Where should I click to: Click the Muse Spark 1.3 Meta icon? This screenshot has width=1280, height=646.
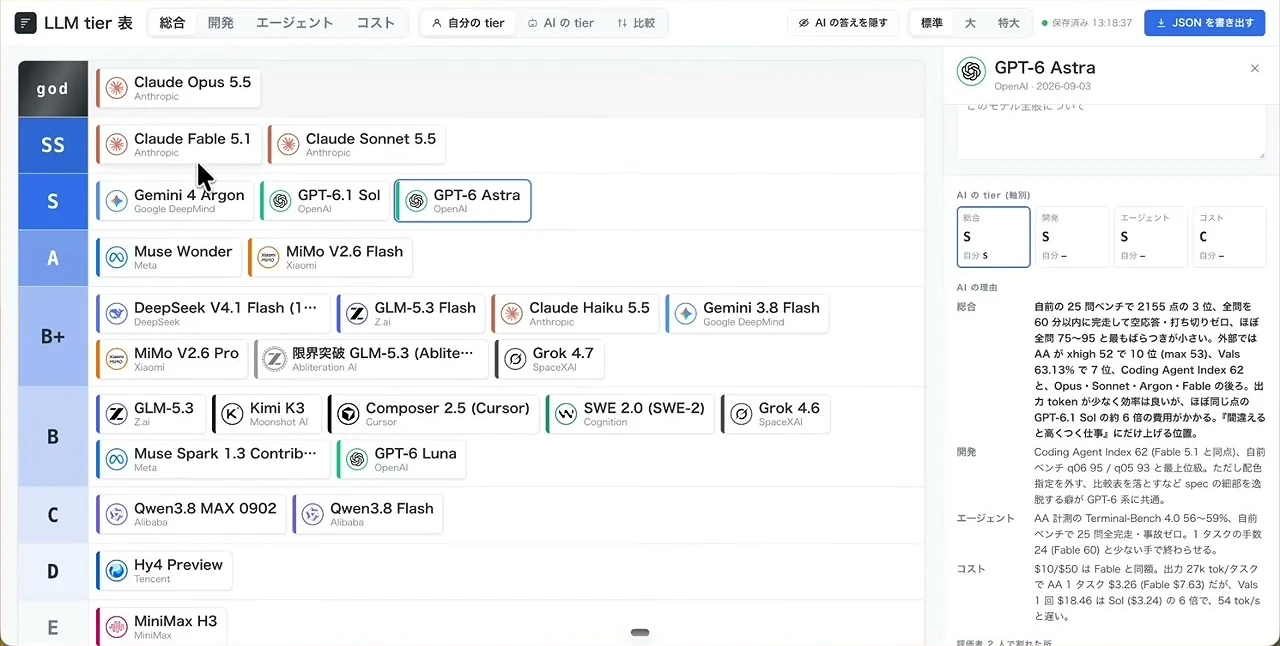click(x=117, y=459)
